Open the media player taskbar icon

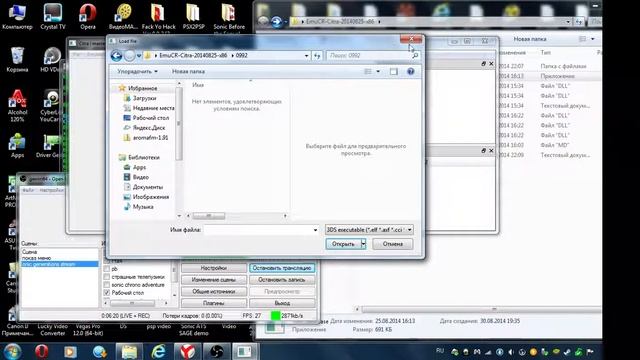click(x=70, y=351)
